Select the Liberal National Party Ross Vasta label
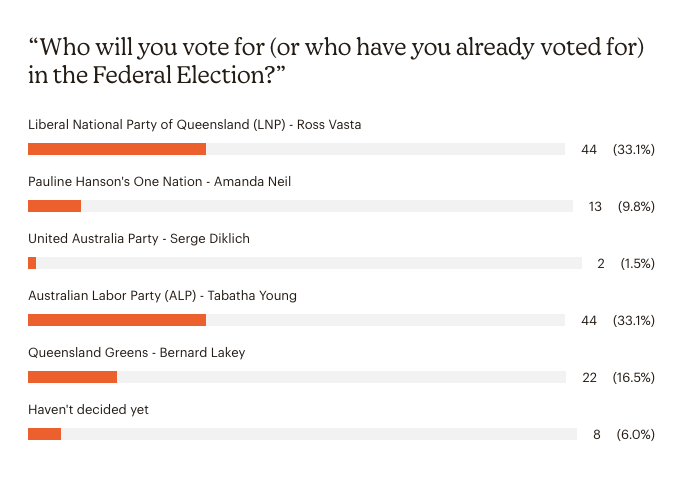Image resolution: width=683 pixels, height=477 pixels. (195, 125)
